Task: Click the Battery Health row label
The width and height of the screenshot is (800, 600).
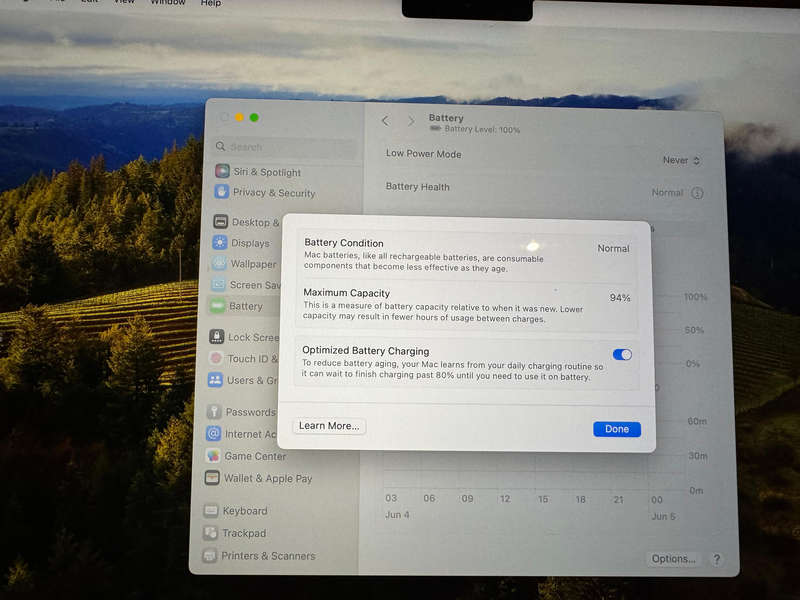Action: tap(417, 187)
